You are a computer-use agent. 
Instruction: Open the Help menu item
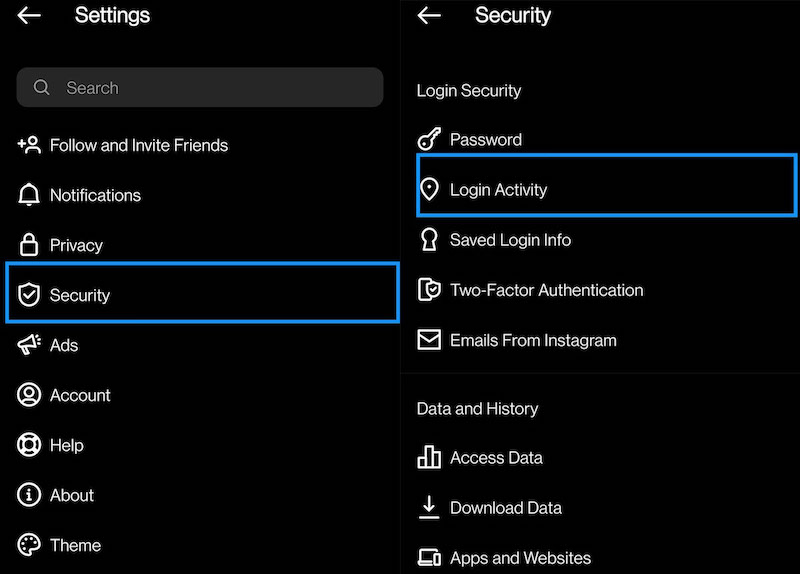[66, 445]
